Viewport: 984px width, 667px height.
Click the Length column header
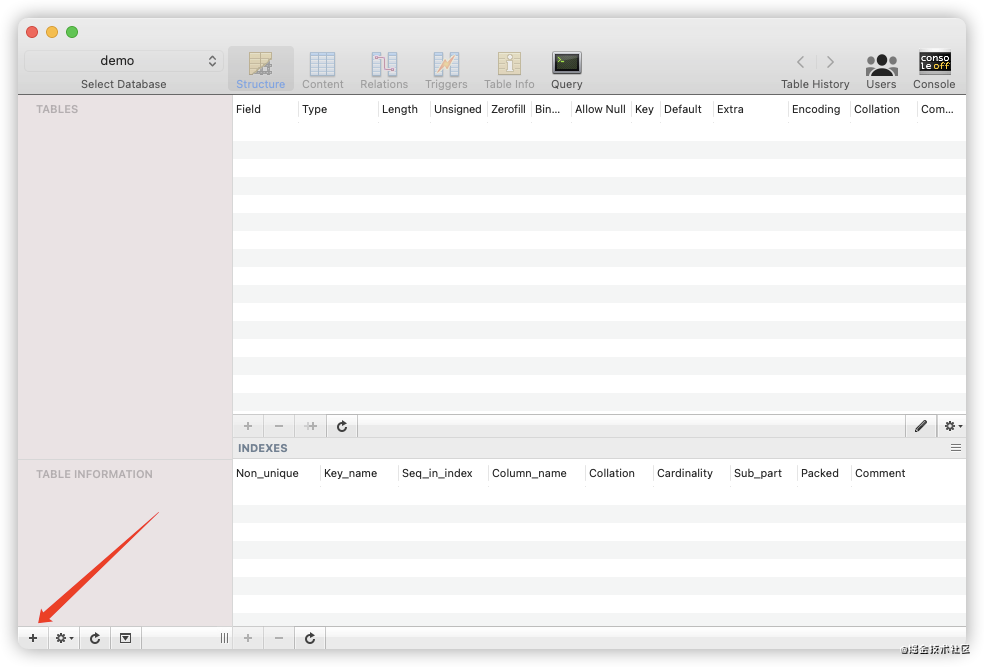click(404, 109)
